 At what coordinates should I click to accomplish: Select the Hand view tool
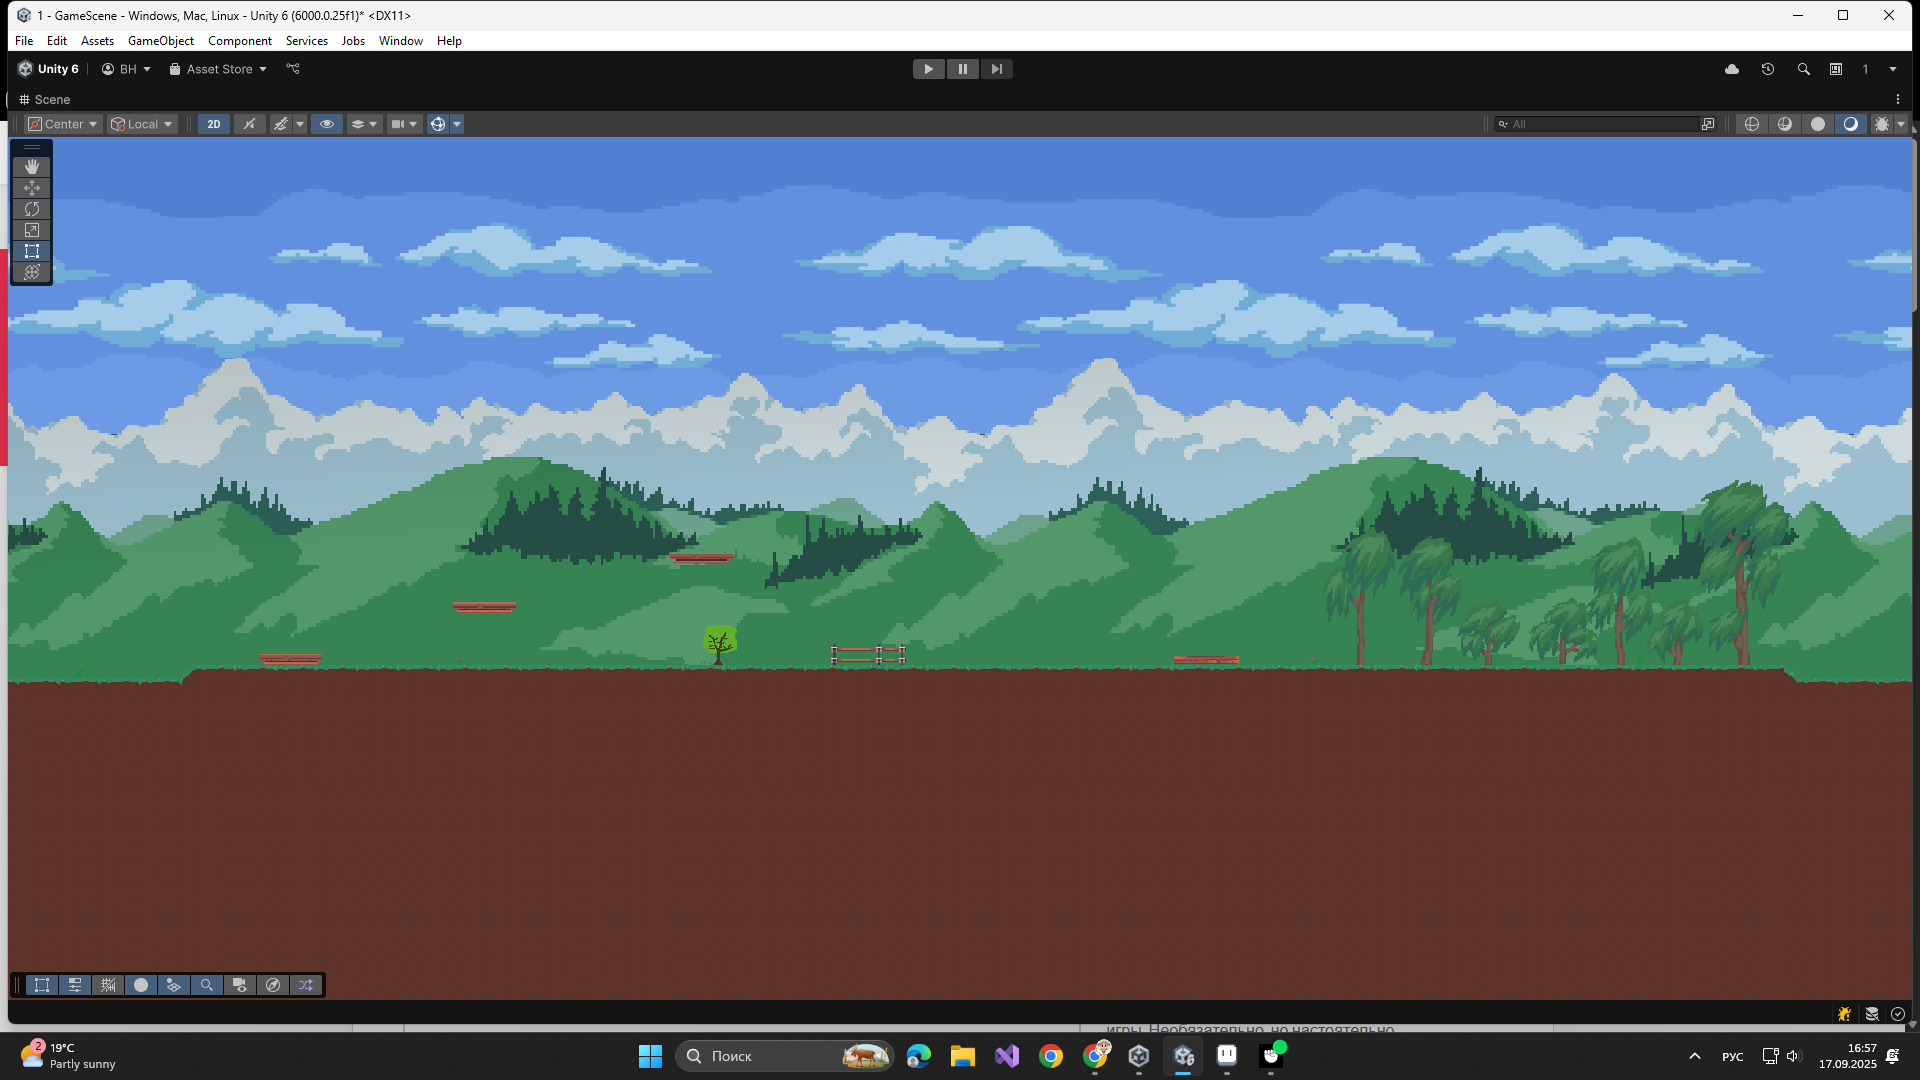(x=32, y=167)
